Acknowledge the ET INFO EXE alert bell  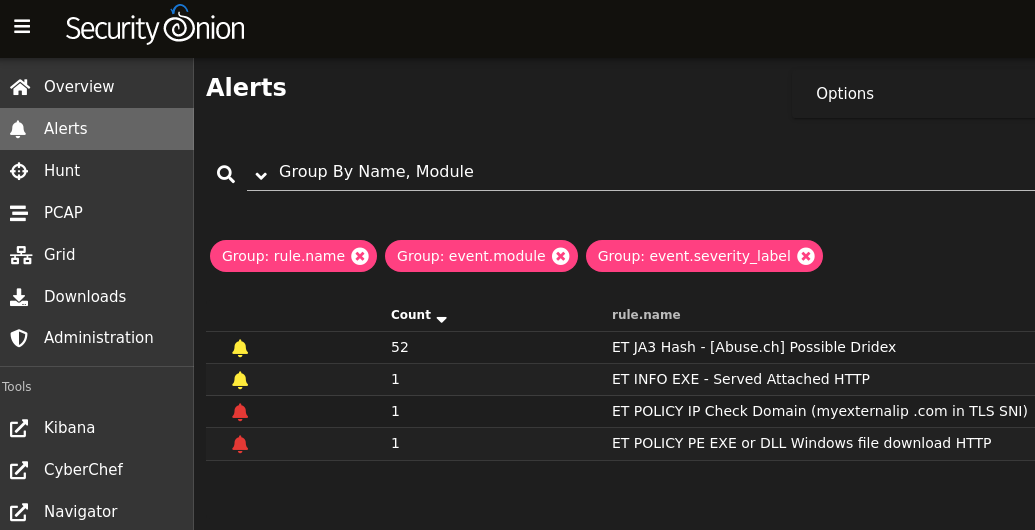point(240,380)
